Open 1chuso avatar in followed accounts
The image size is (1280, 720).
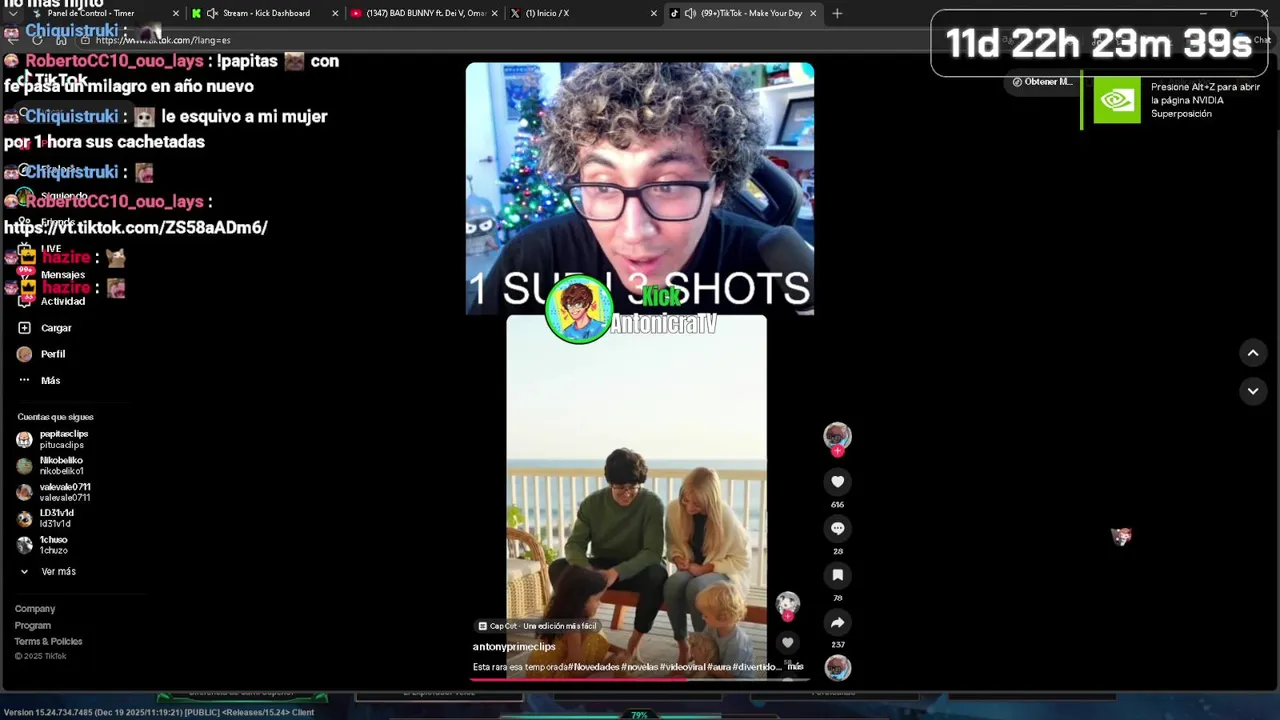click(x=24, y=545)
